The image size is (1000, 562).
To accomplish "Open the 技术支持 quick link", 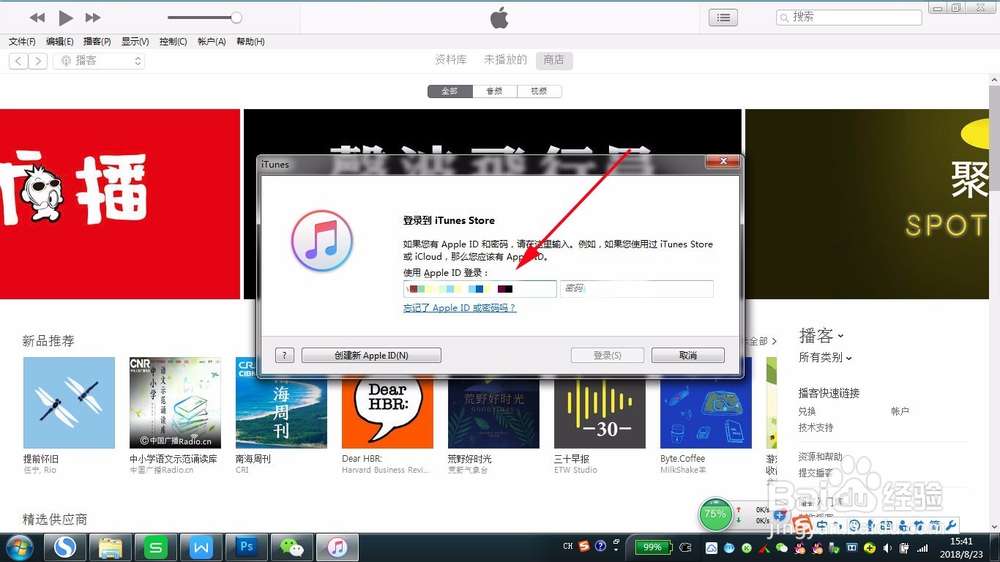I will click(x=816, y=427).
